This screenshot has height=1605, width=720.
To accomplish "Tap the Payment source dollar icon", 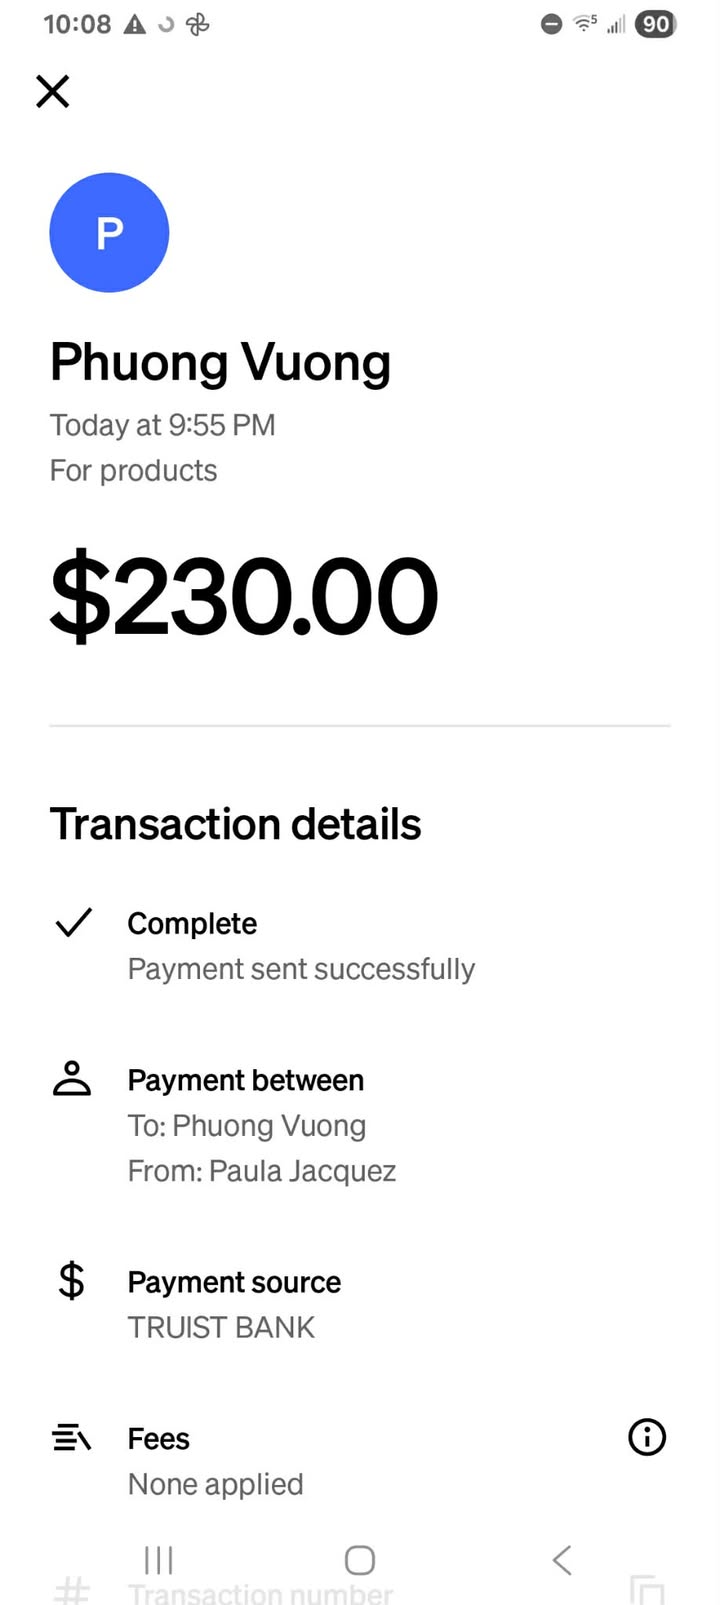I will click(71, 1281).
